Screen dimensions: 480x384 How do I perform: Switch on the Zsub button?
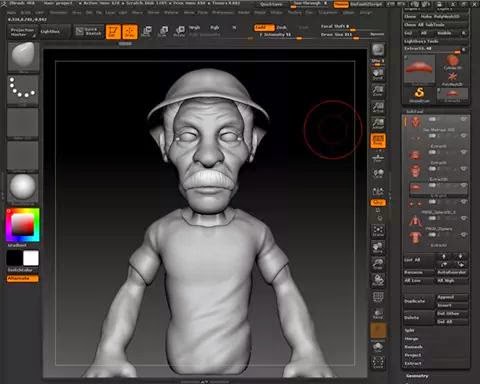(282, 27)
